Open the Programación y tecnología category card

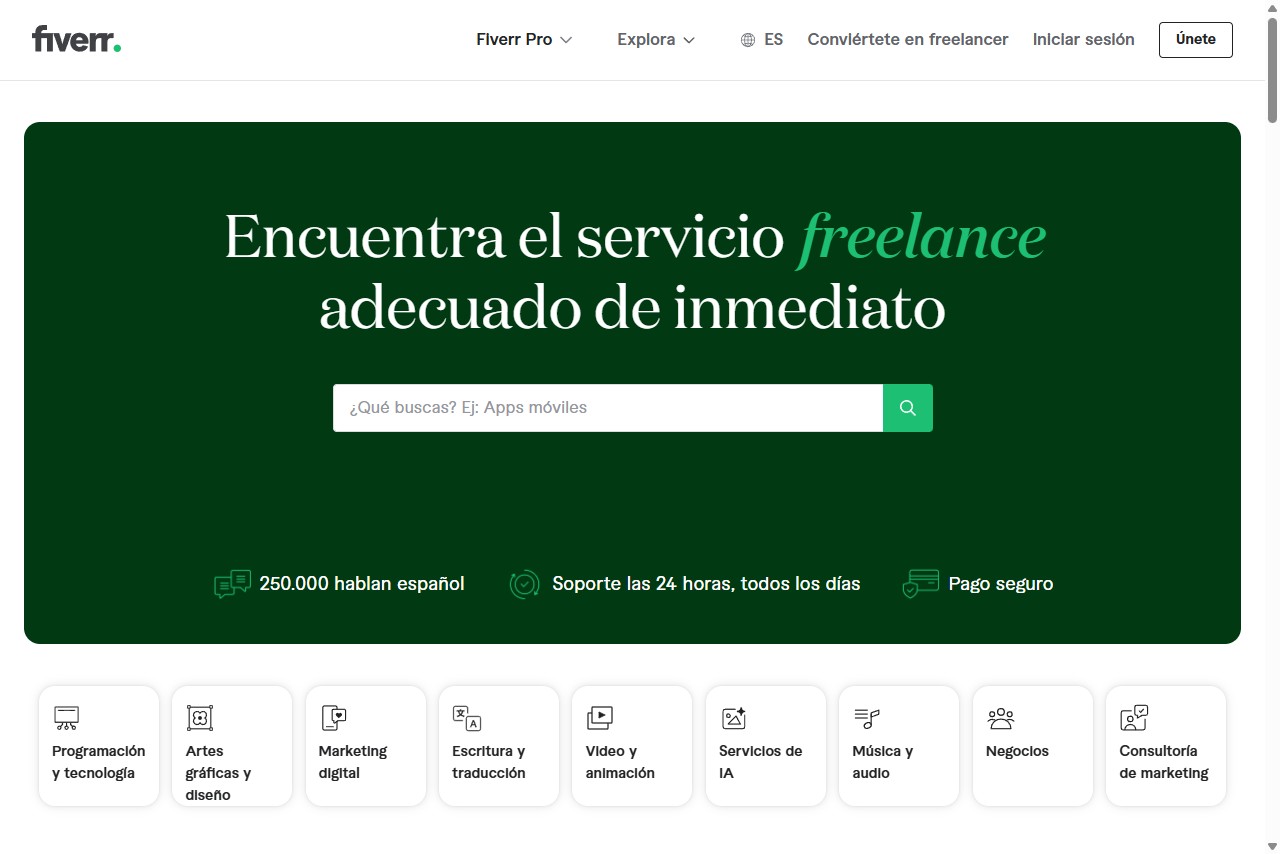pyautogui.click(x=99, y=746)
